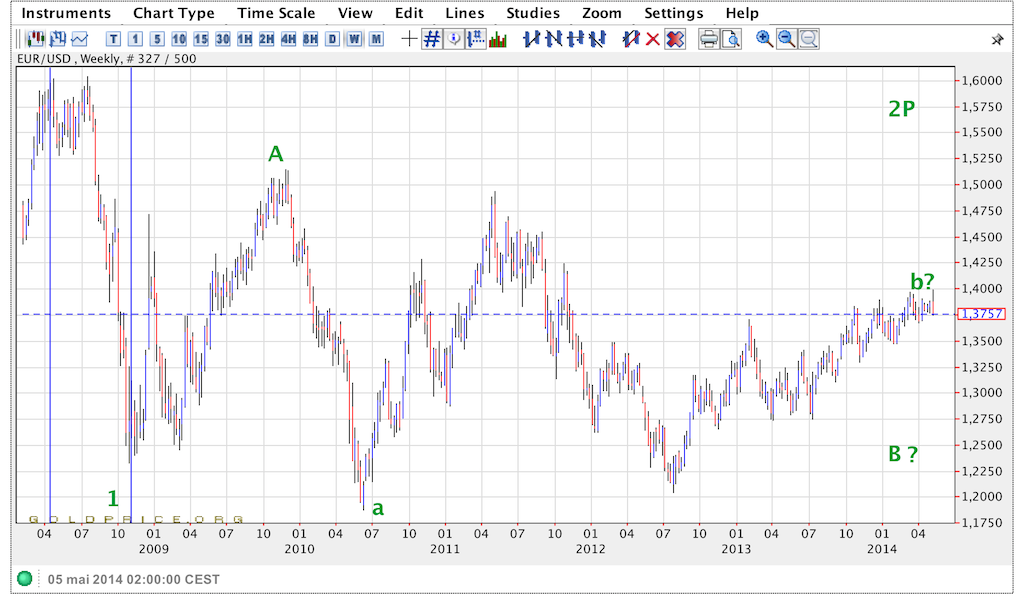Click the "2P" chart annotation
The height and width of the screenshot is (602, 1024).
[x=901, y=108]
